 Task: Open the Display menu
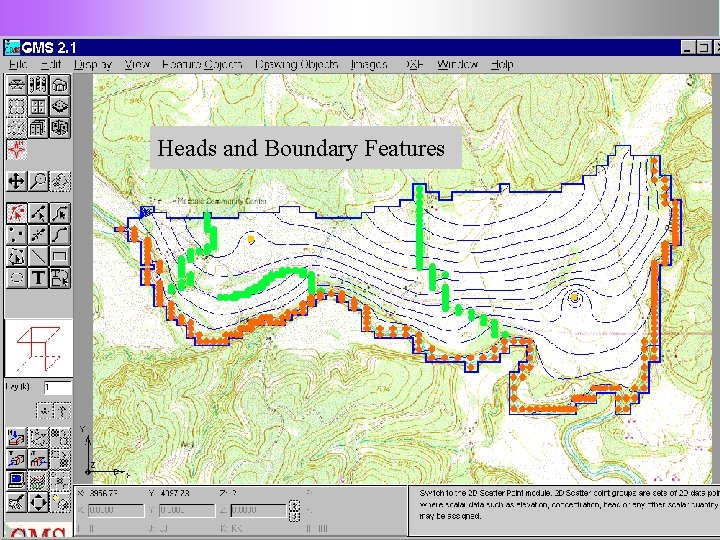pos(93,64)
